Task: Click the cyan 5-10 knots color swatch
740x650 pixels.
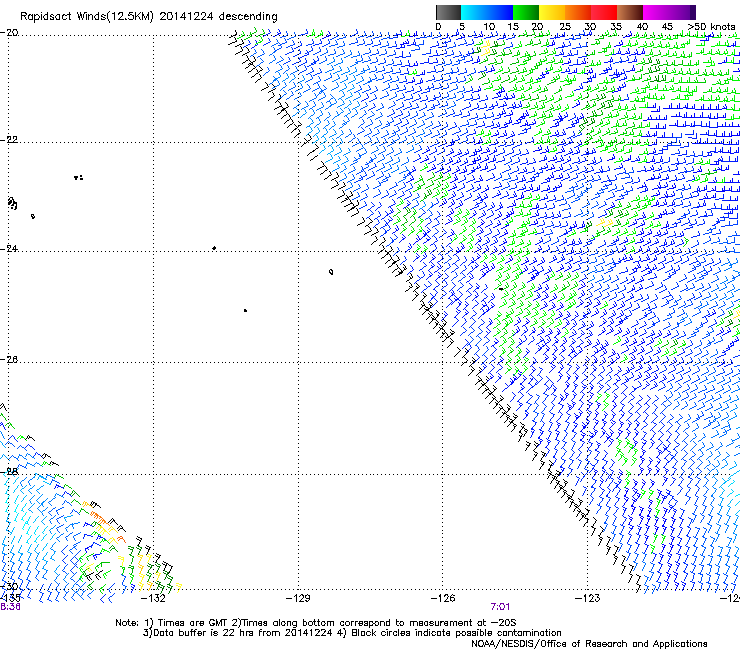Action: click(474, 12)
